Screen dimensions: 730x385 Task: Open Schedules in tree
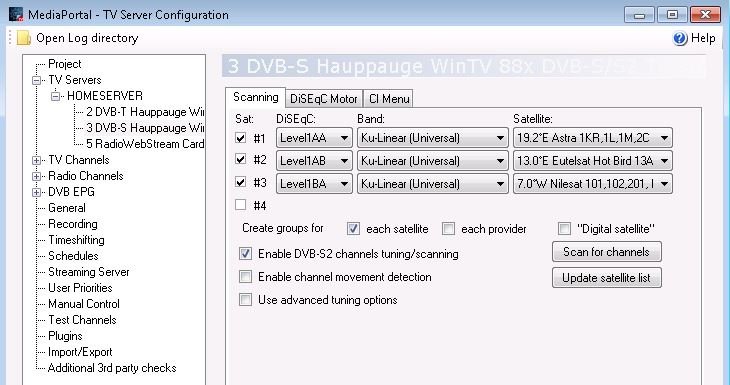click(73, 256)
